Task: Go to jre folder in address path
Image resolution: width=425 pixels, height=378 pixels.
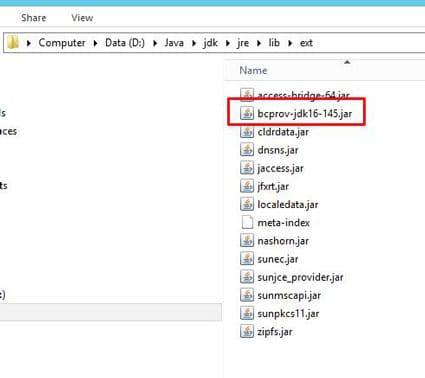Action: (x=243, y=43)
